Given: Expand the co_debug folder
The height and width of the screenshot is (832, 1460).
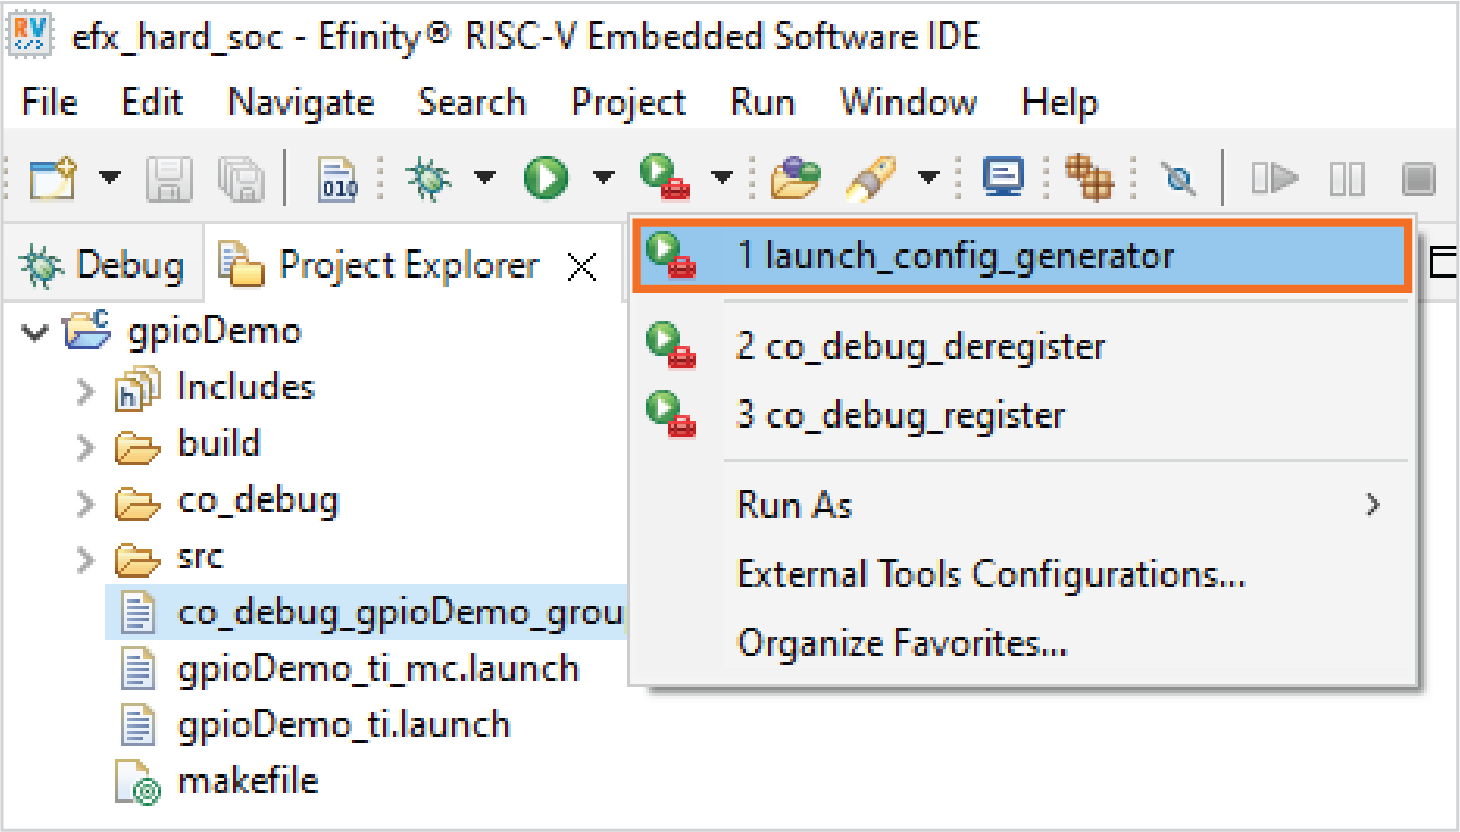Looking at the screenshot, I should point(86,502).
